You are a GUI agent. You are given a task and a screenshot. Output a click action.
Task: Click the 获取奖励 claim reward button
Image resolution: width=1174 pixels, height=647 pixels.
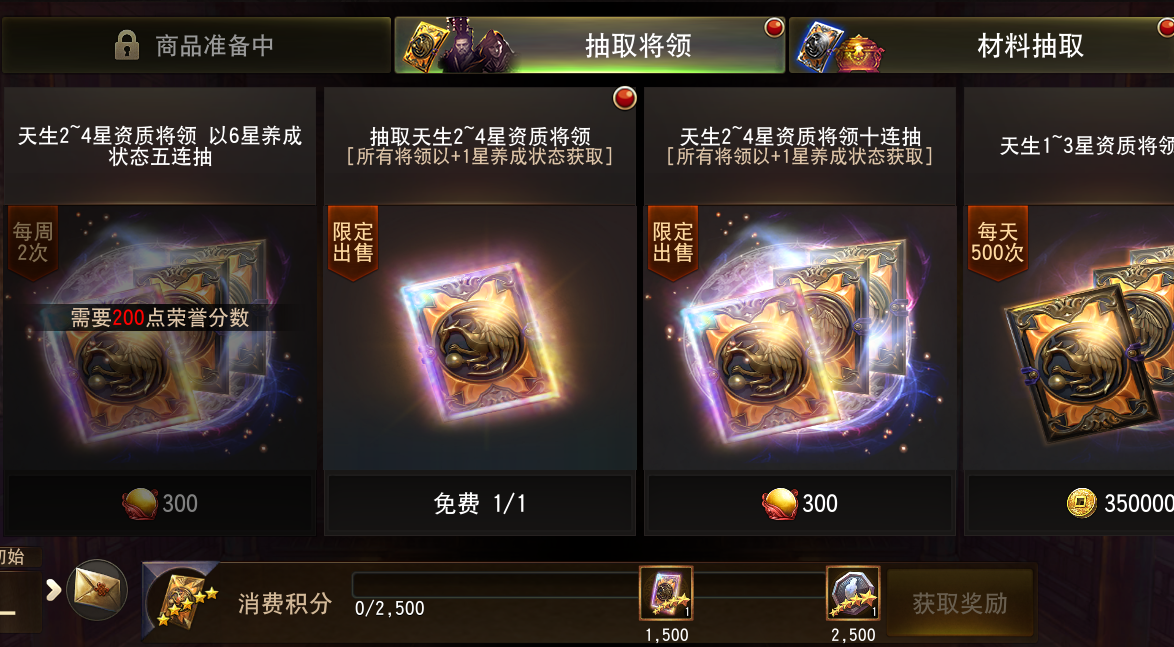point(960,603)
